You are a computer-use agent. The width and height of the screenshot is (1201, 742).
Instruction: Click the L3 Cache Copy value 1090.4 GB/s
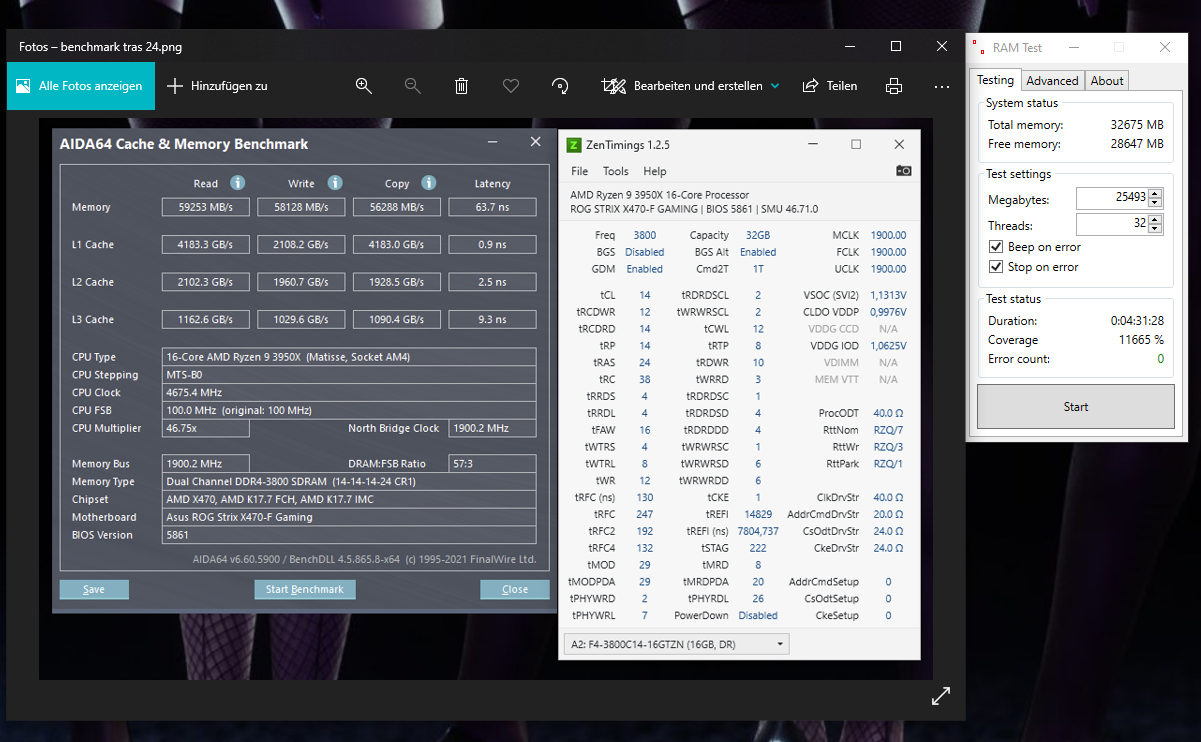click(x=396, y=319)
